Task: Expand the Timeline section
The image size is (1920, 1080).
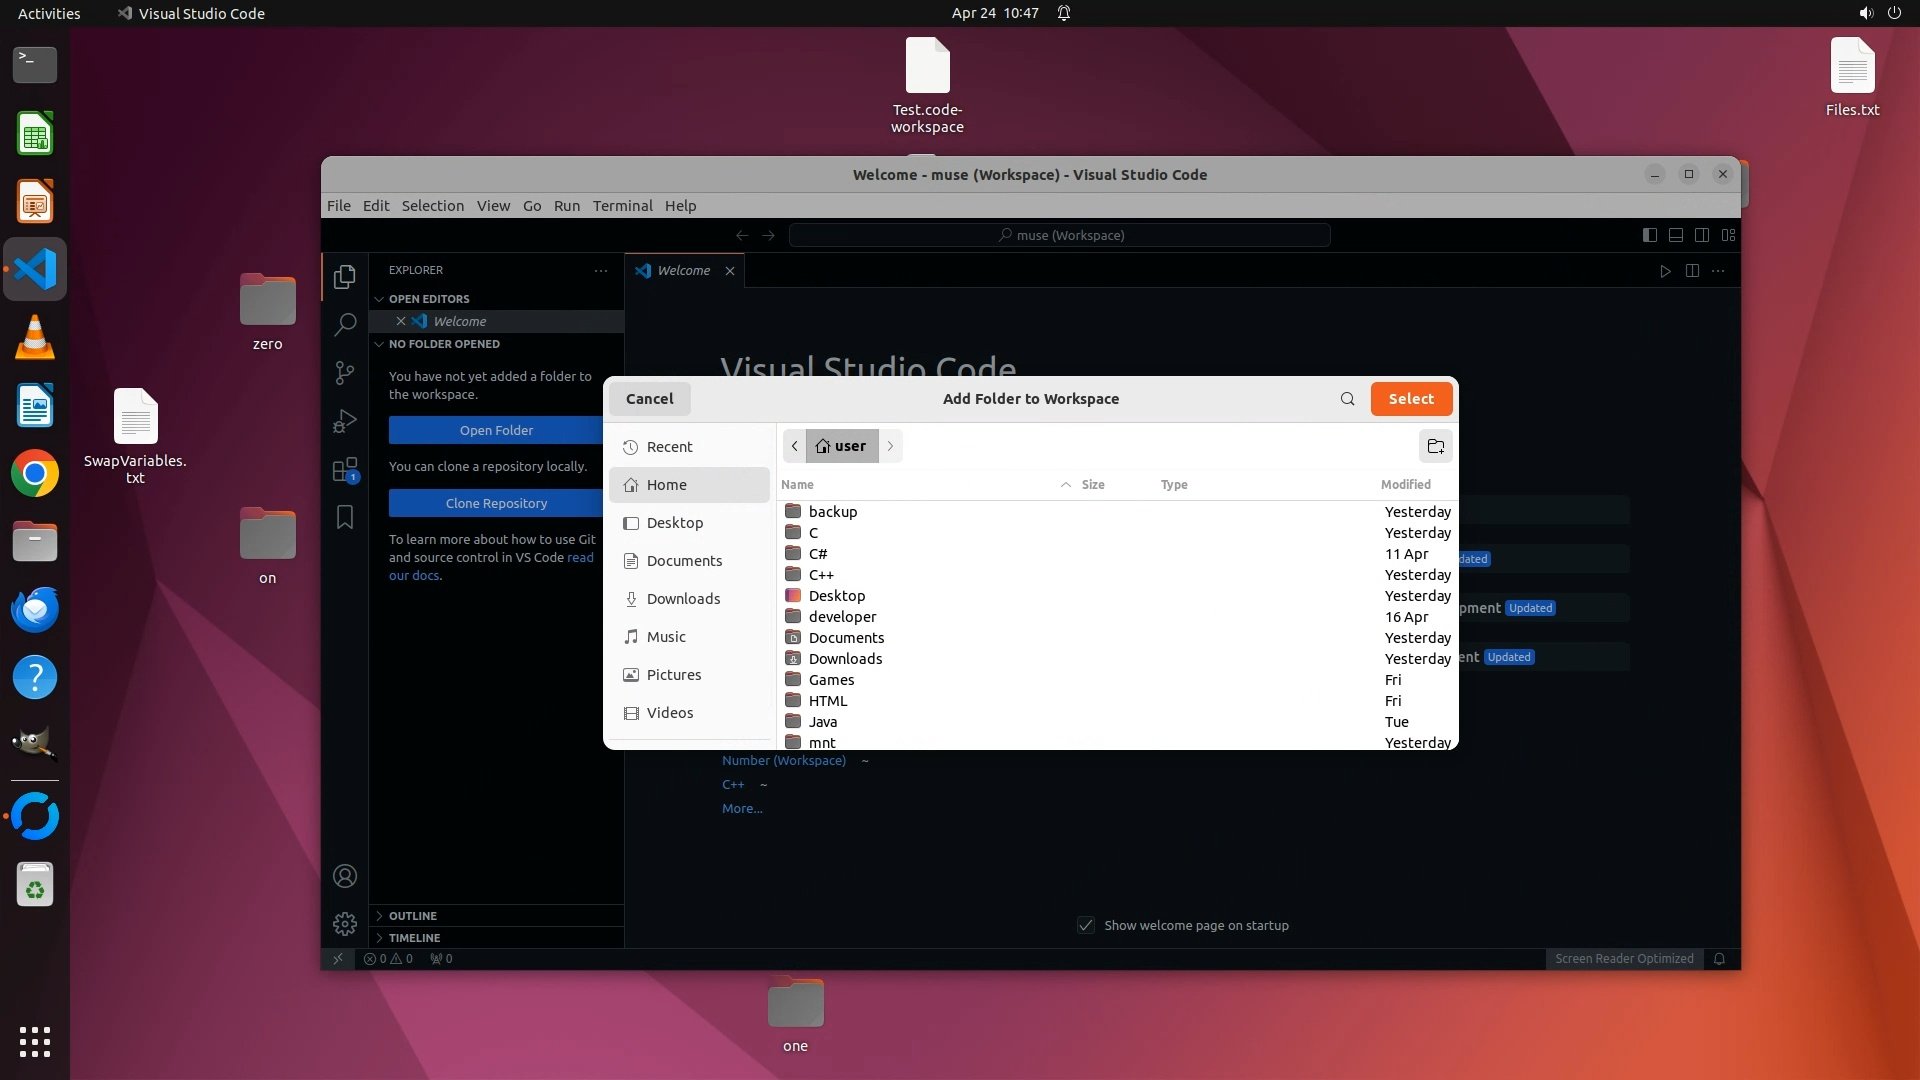Action: [414, 938]
